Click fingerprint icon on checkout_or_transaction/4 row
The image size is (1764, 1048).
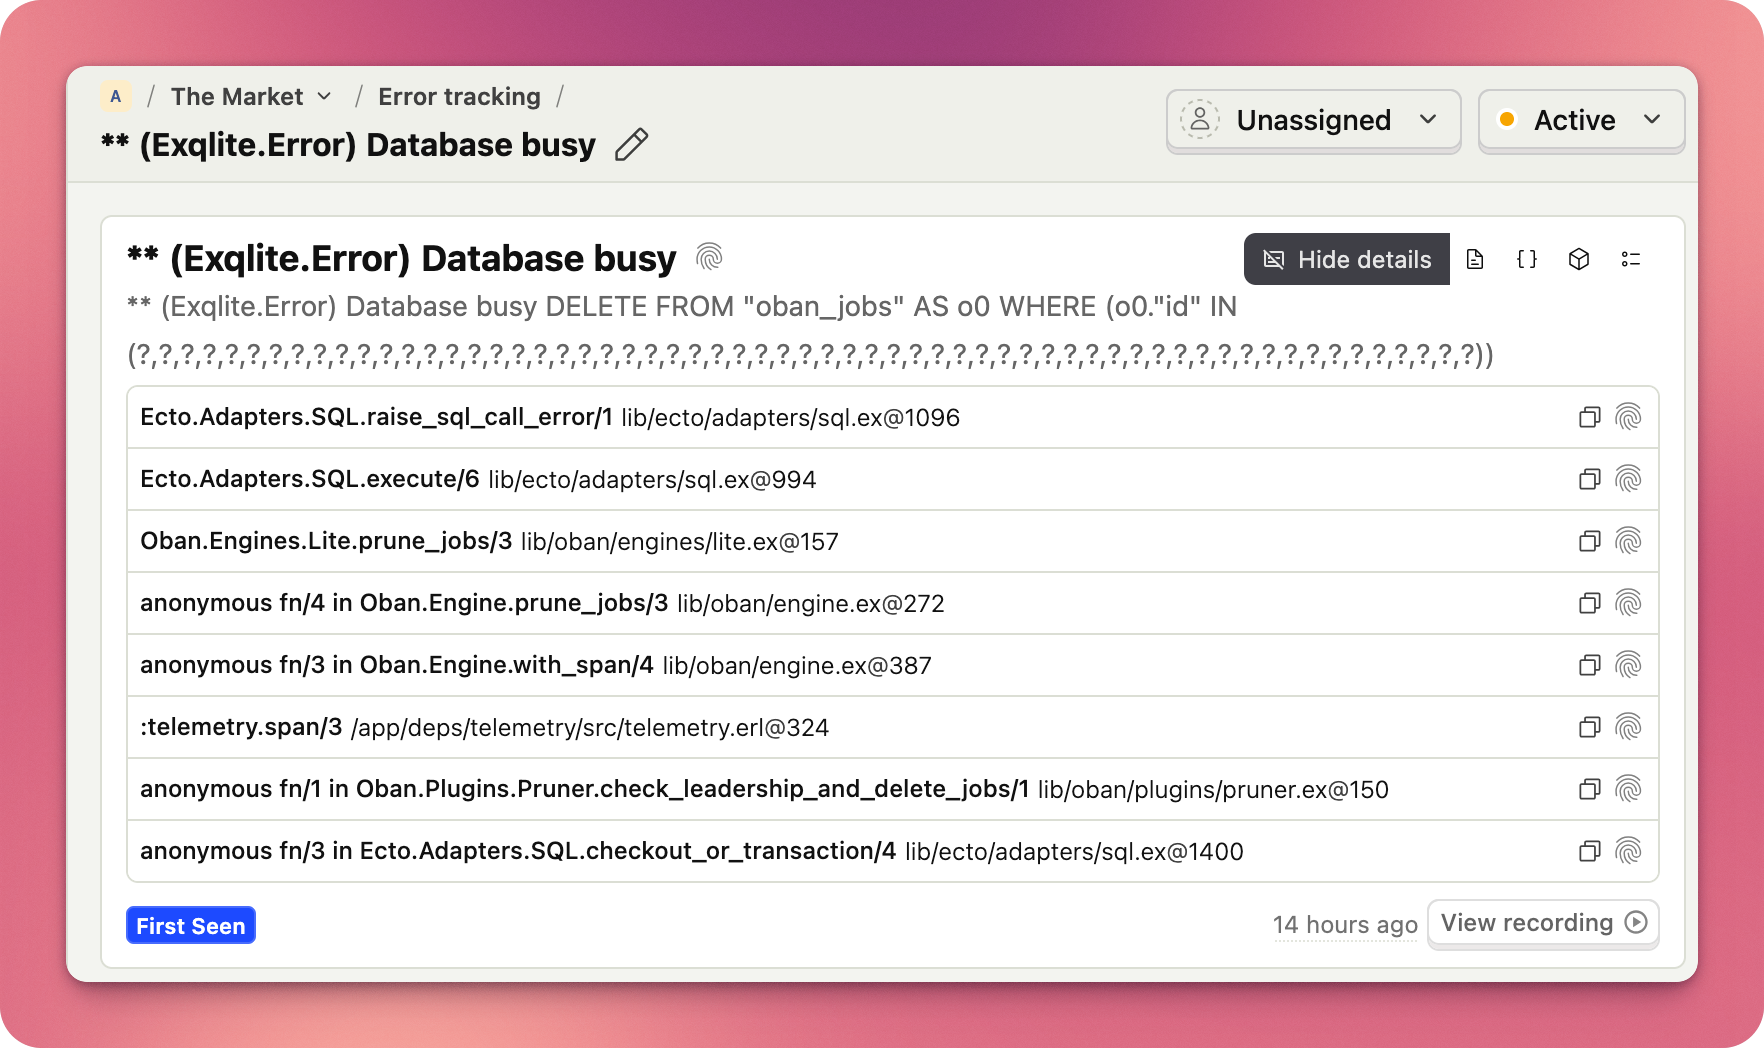click(x=1628, y=851)
